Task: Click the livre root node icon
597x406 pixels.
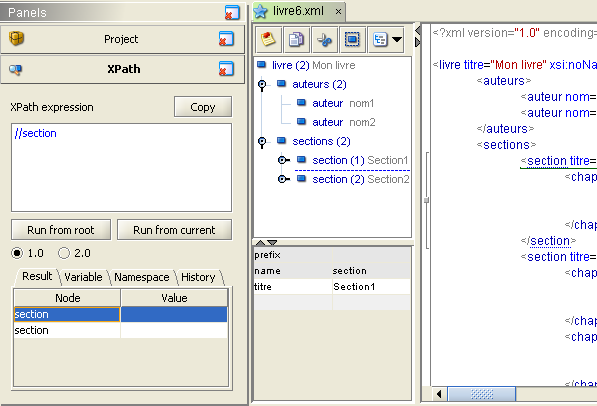Action: click(262, 64)
